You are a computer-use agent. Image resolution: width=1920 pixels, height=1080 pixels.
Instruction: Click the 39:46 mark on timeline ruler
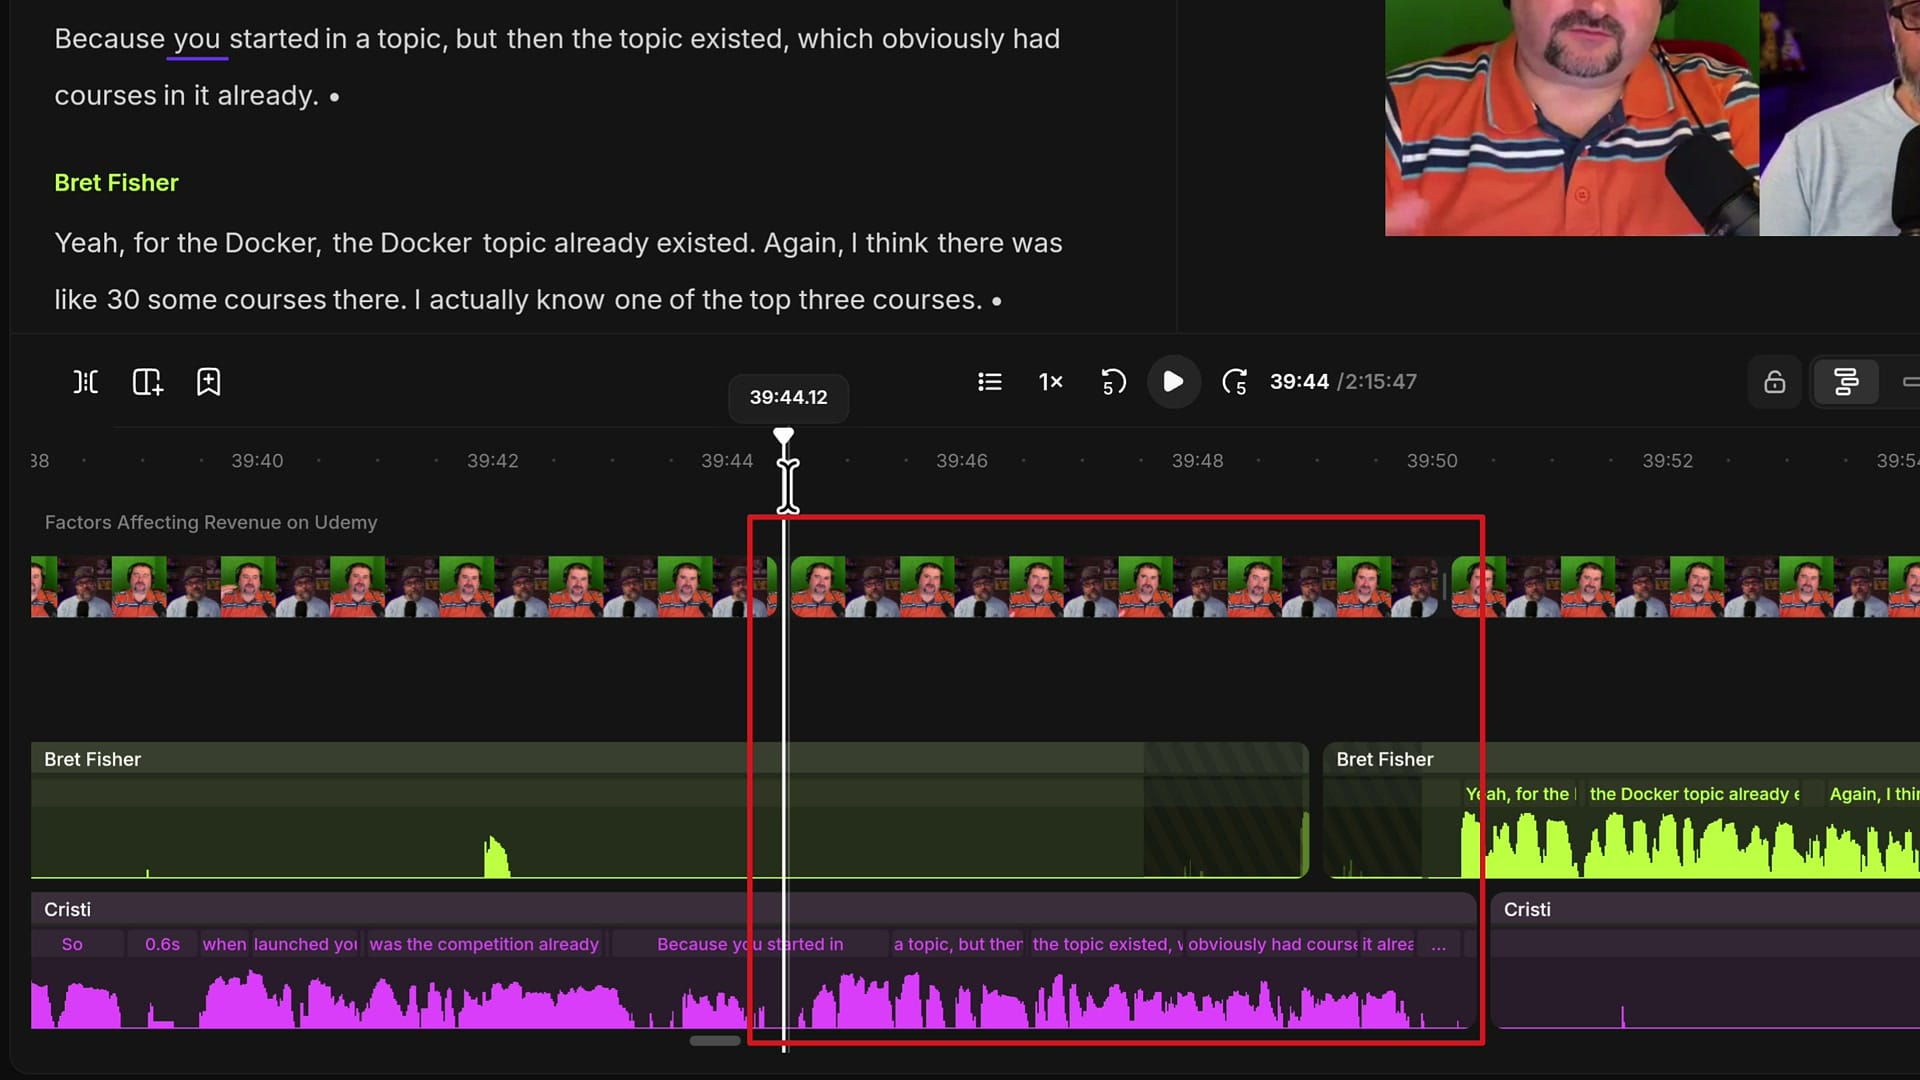tap(961, 461)
